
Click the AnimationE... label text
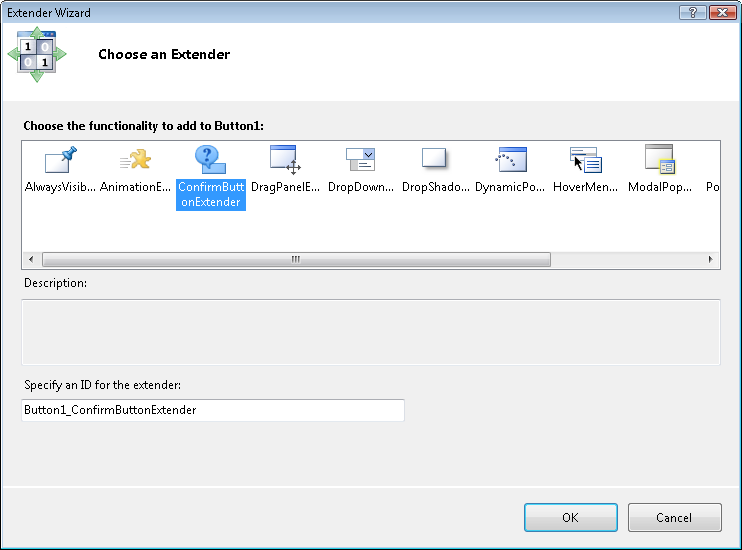coord(135,187)
